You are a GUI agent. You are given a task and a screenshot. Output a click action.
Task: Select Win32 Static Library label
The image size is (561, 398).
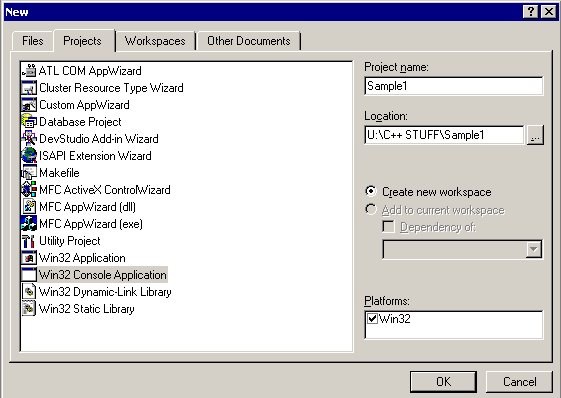pyautogui.click(x=87, y=309)
